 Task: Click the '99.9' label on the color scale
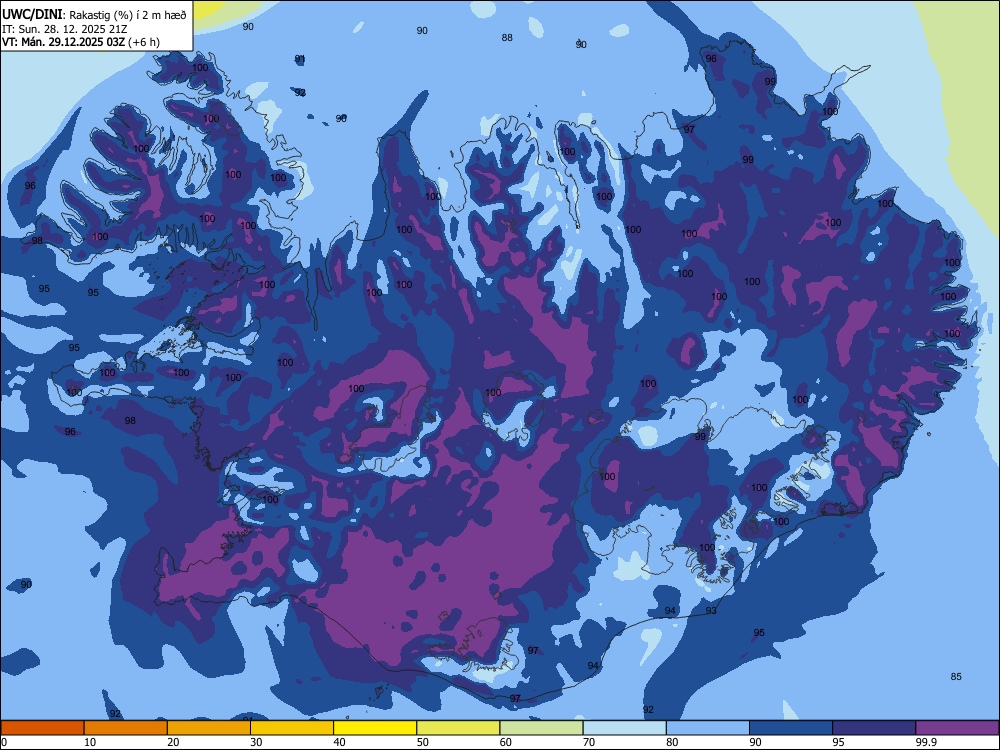pyautogui.click(x=925, y=742)
